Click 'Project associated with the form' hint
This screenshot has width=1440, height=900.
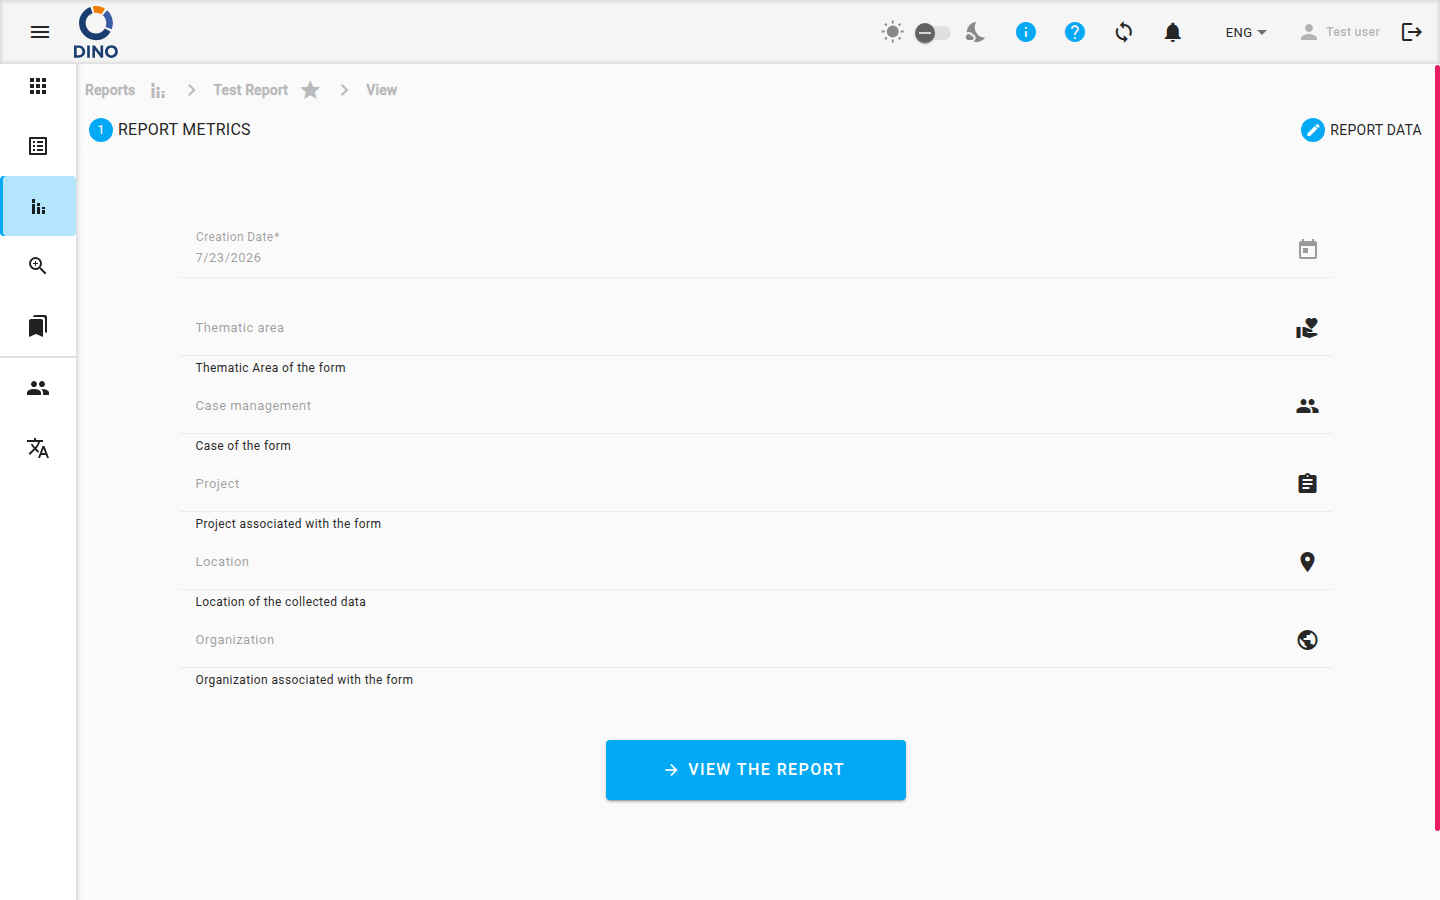pos(288,524)
